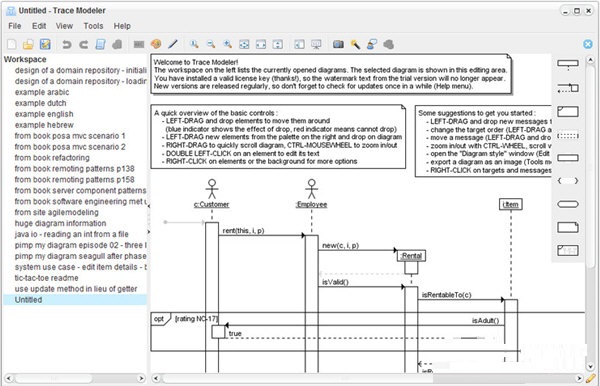The image size is (600, 386).
Task: Select the message arrow element in palette
Action: click(x=568, y=88)
